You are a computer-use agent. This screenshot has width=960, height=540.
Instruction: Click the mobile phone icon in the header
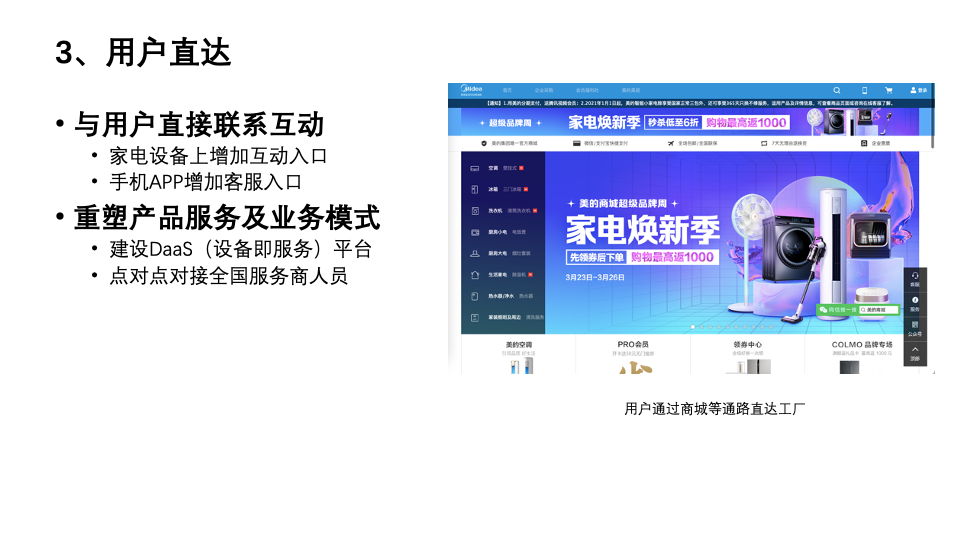pyautogui.click(x=864, y=90)
